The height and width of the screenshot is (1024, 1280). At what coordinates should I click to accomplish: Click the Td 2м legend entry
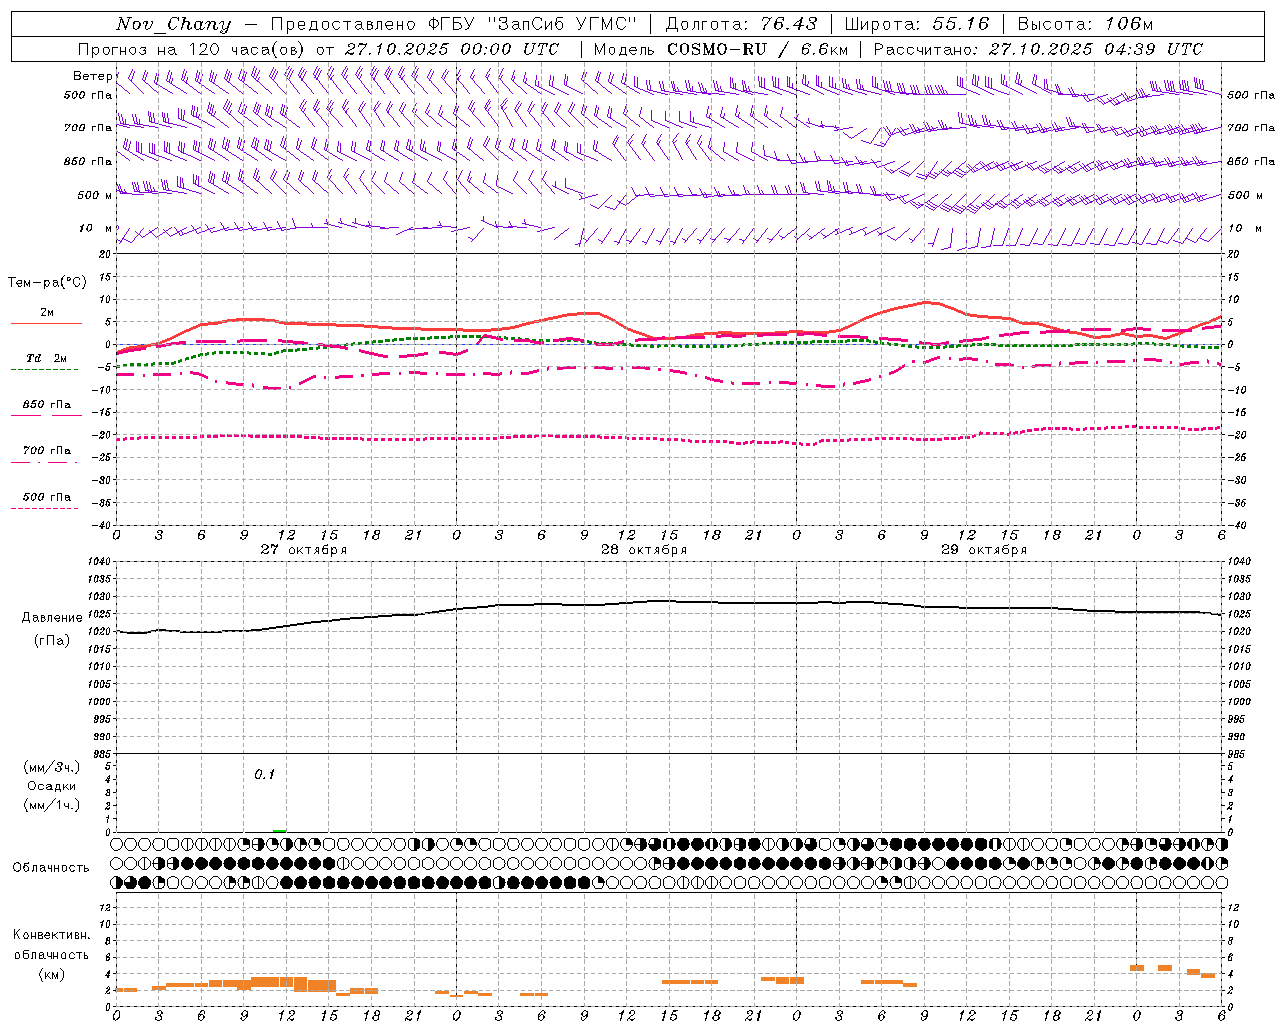(x=47, y=358)
